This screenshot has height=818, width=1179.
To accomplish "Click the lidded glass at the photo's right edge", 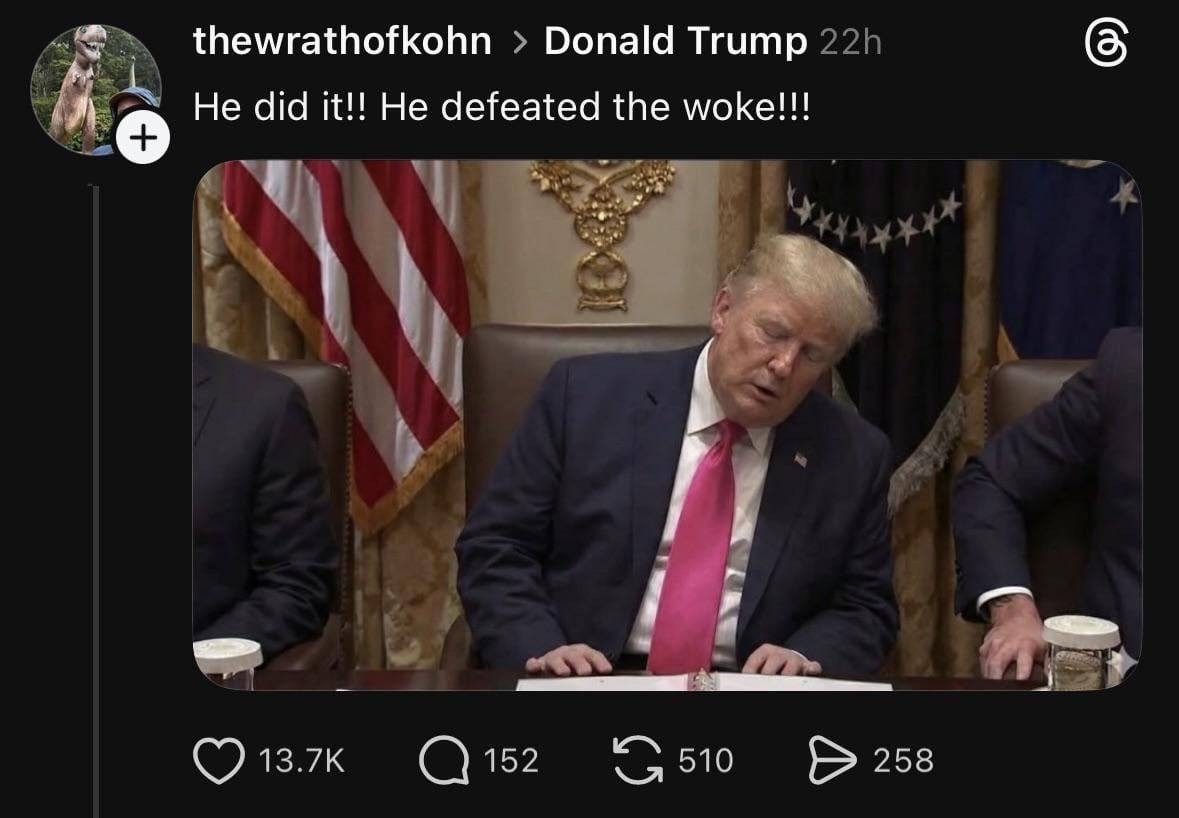I will click(x=1081, y=651).
